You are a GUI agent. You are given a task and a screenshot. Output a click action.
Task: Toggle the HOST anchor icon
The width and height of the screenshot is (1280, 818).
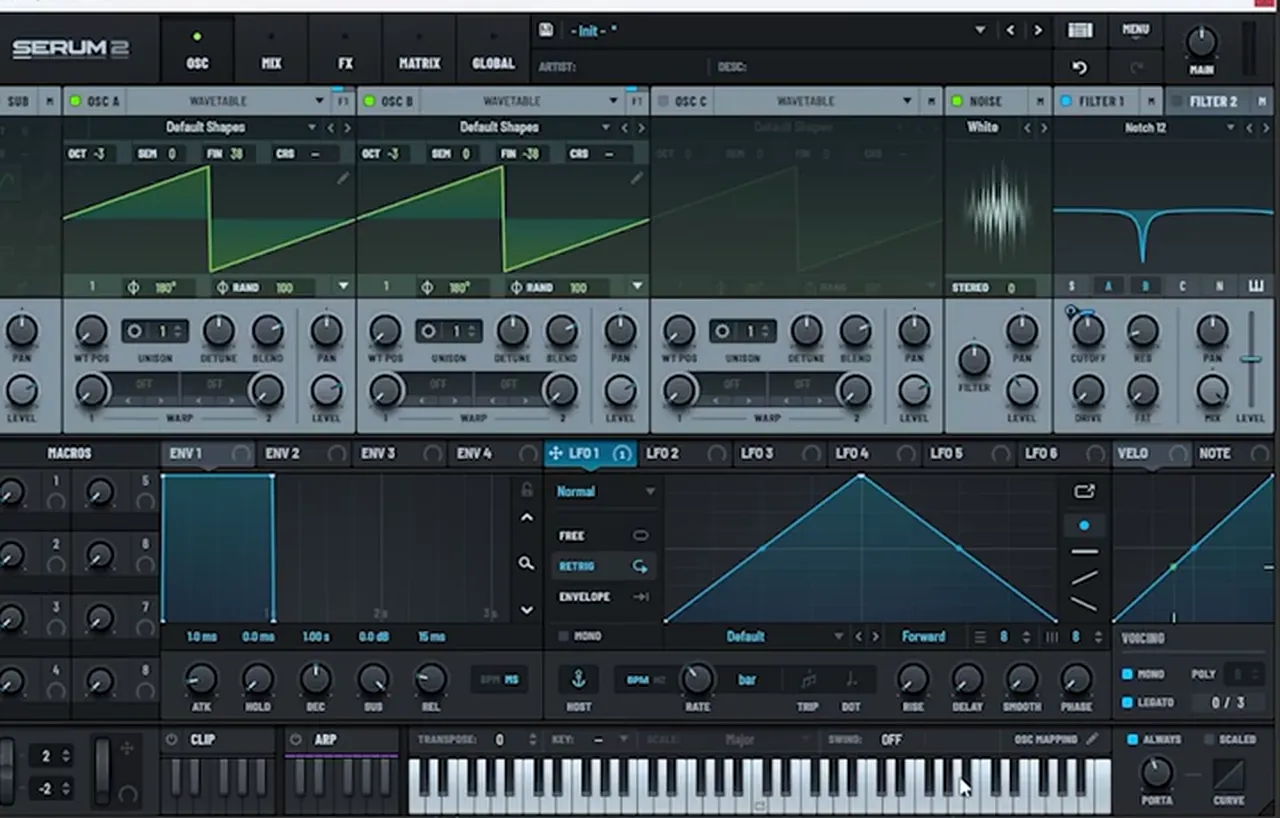(578, 680)
